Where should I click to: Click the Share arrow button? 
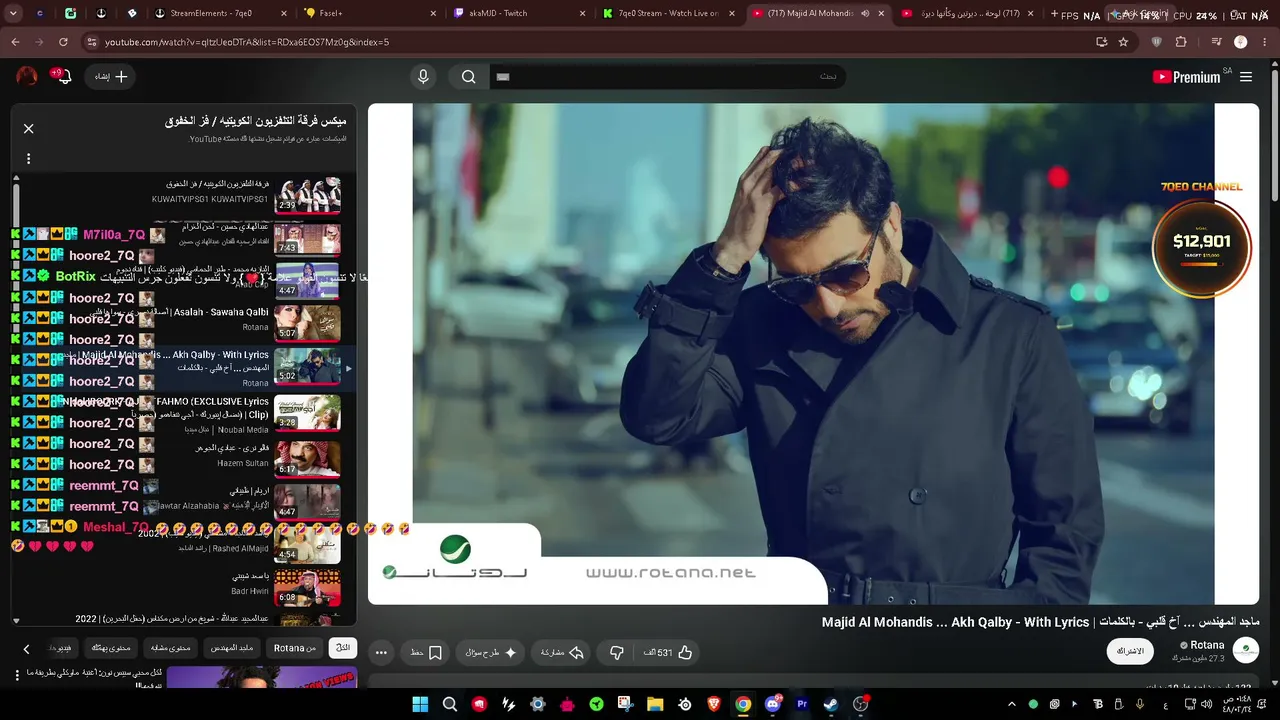562,652
